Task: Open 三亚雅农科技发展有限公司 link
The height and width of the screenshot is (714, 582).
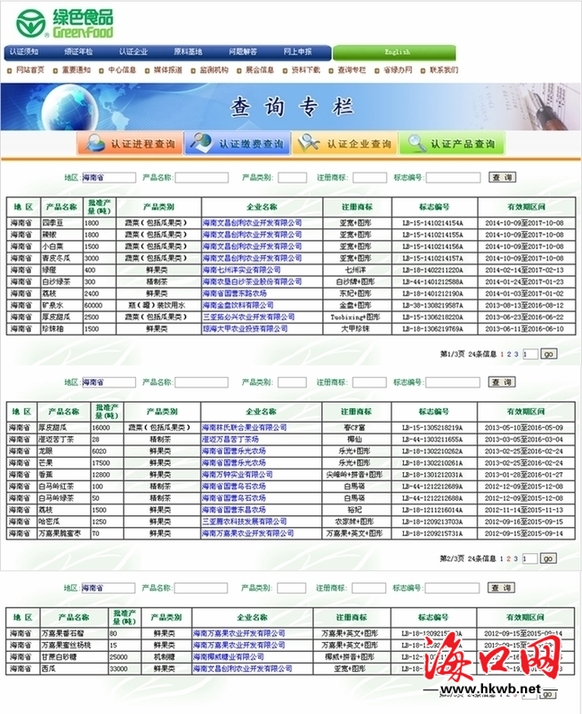Action: tap(245, 522)
